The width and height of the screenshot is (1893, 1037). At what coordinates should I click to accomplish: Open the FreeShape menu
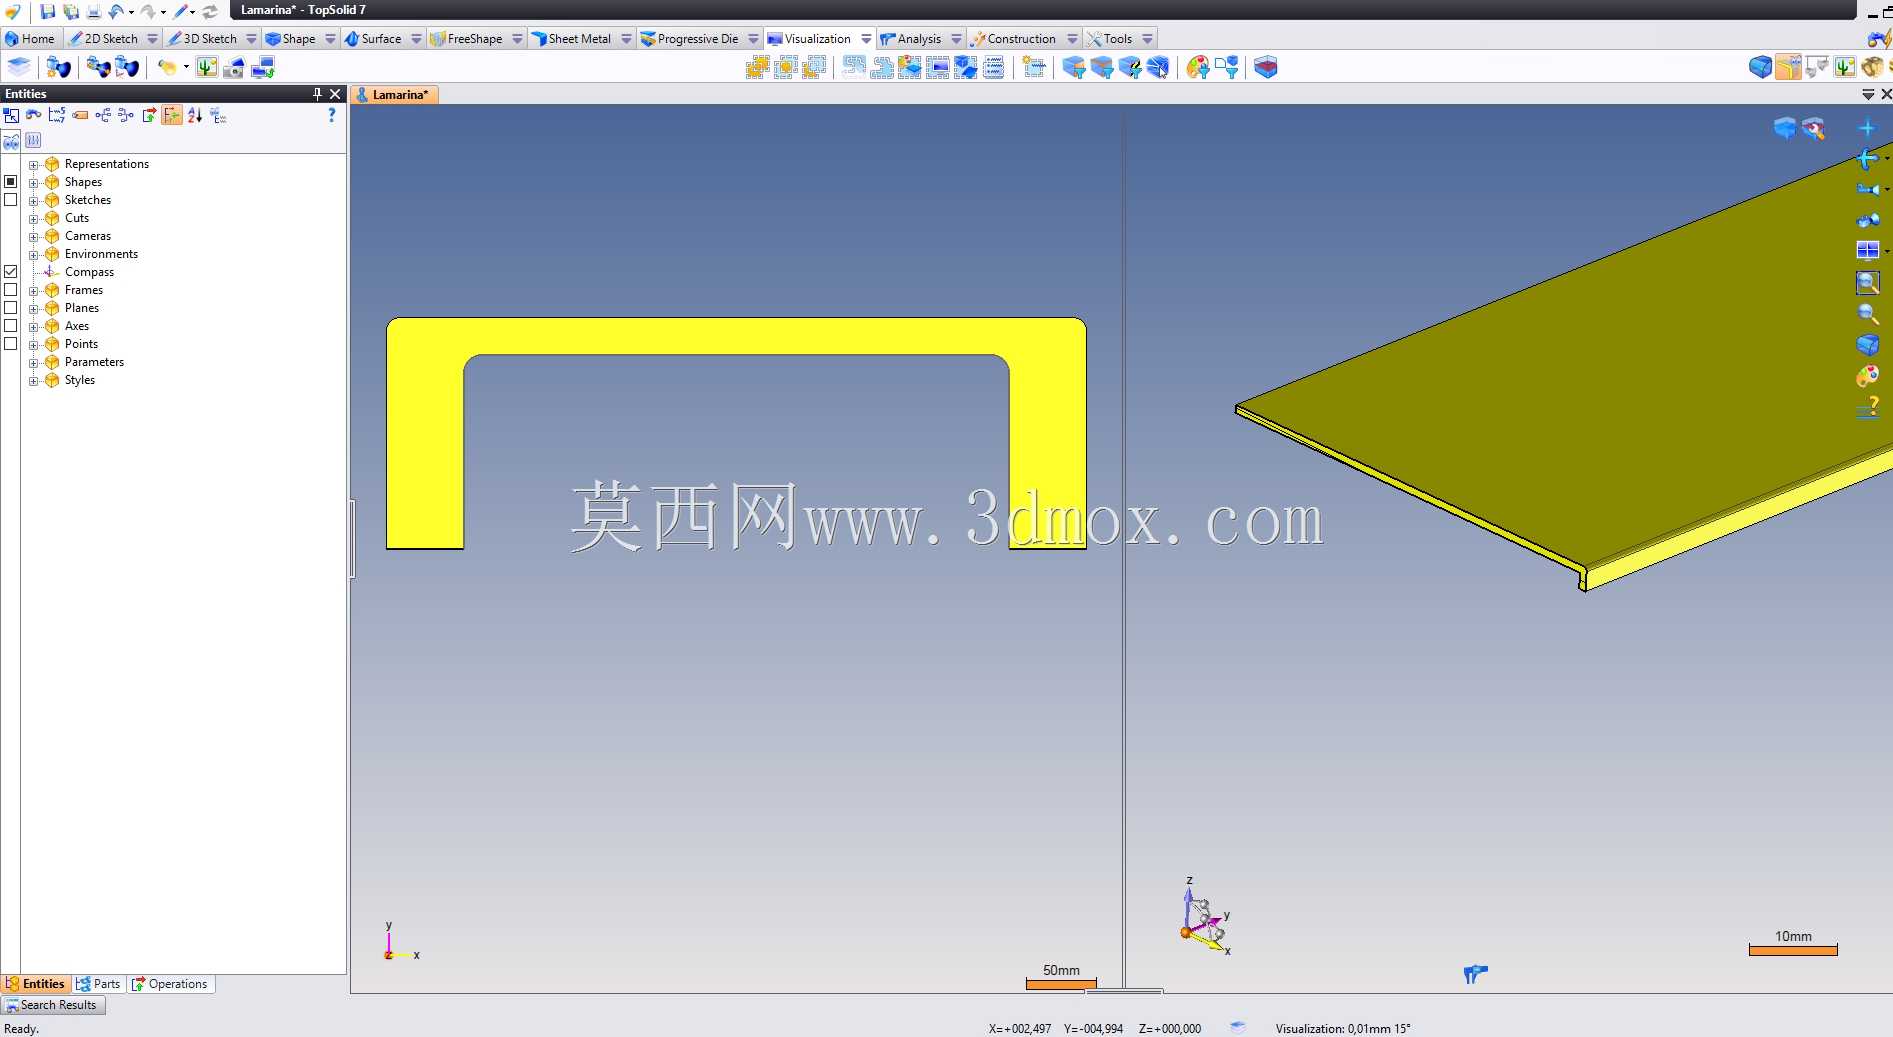[x=466, y=39]
